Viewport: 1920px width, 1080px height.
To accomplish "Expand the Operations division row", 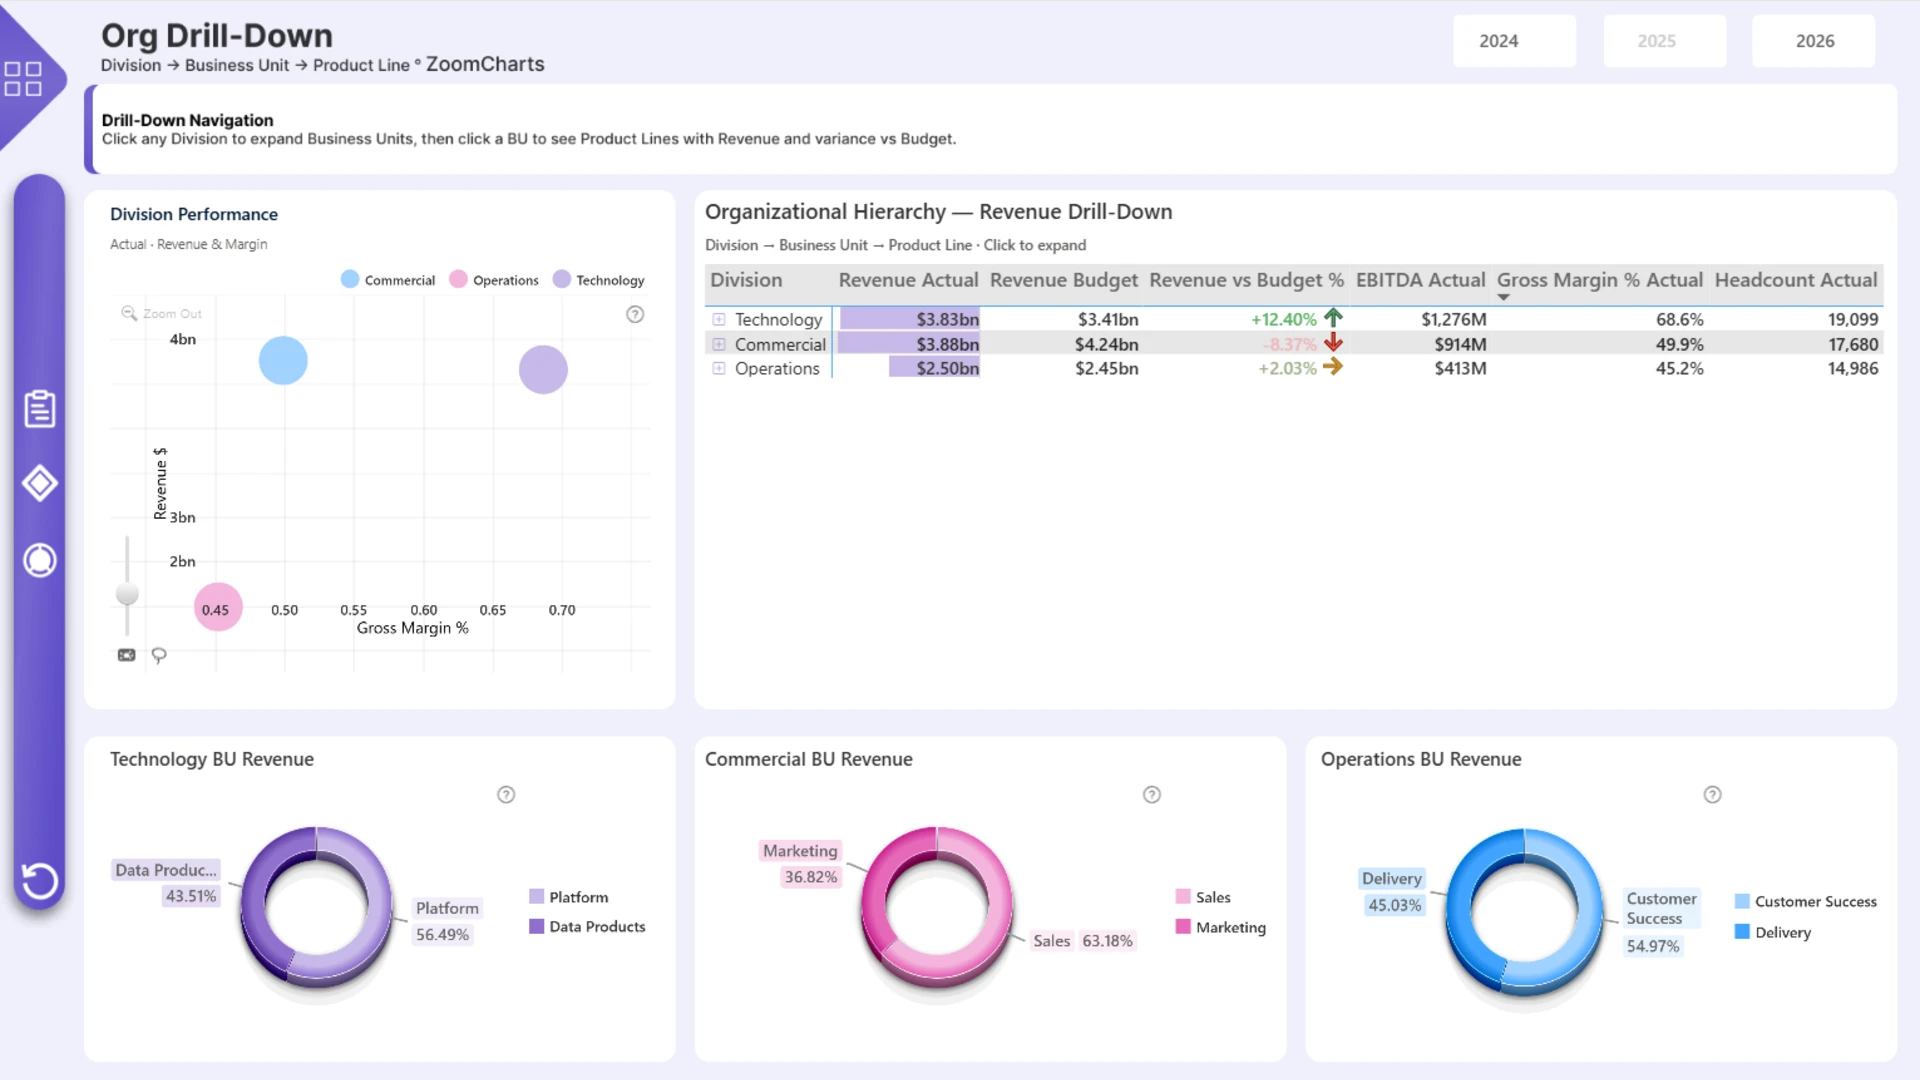I will pyautogui.click(x=718, y=368).
